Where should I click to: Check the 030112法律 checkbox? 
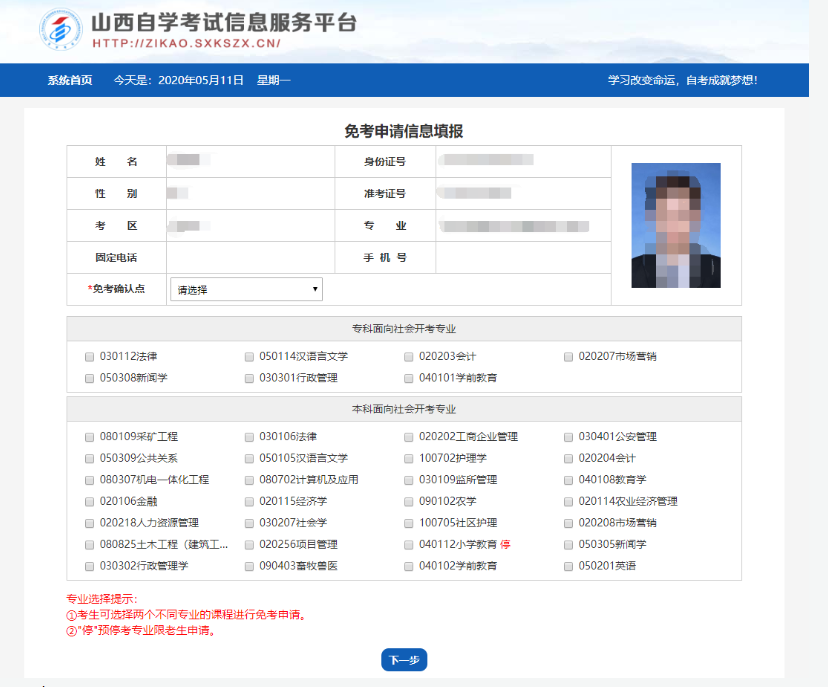click(89, 357)
